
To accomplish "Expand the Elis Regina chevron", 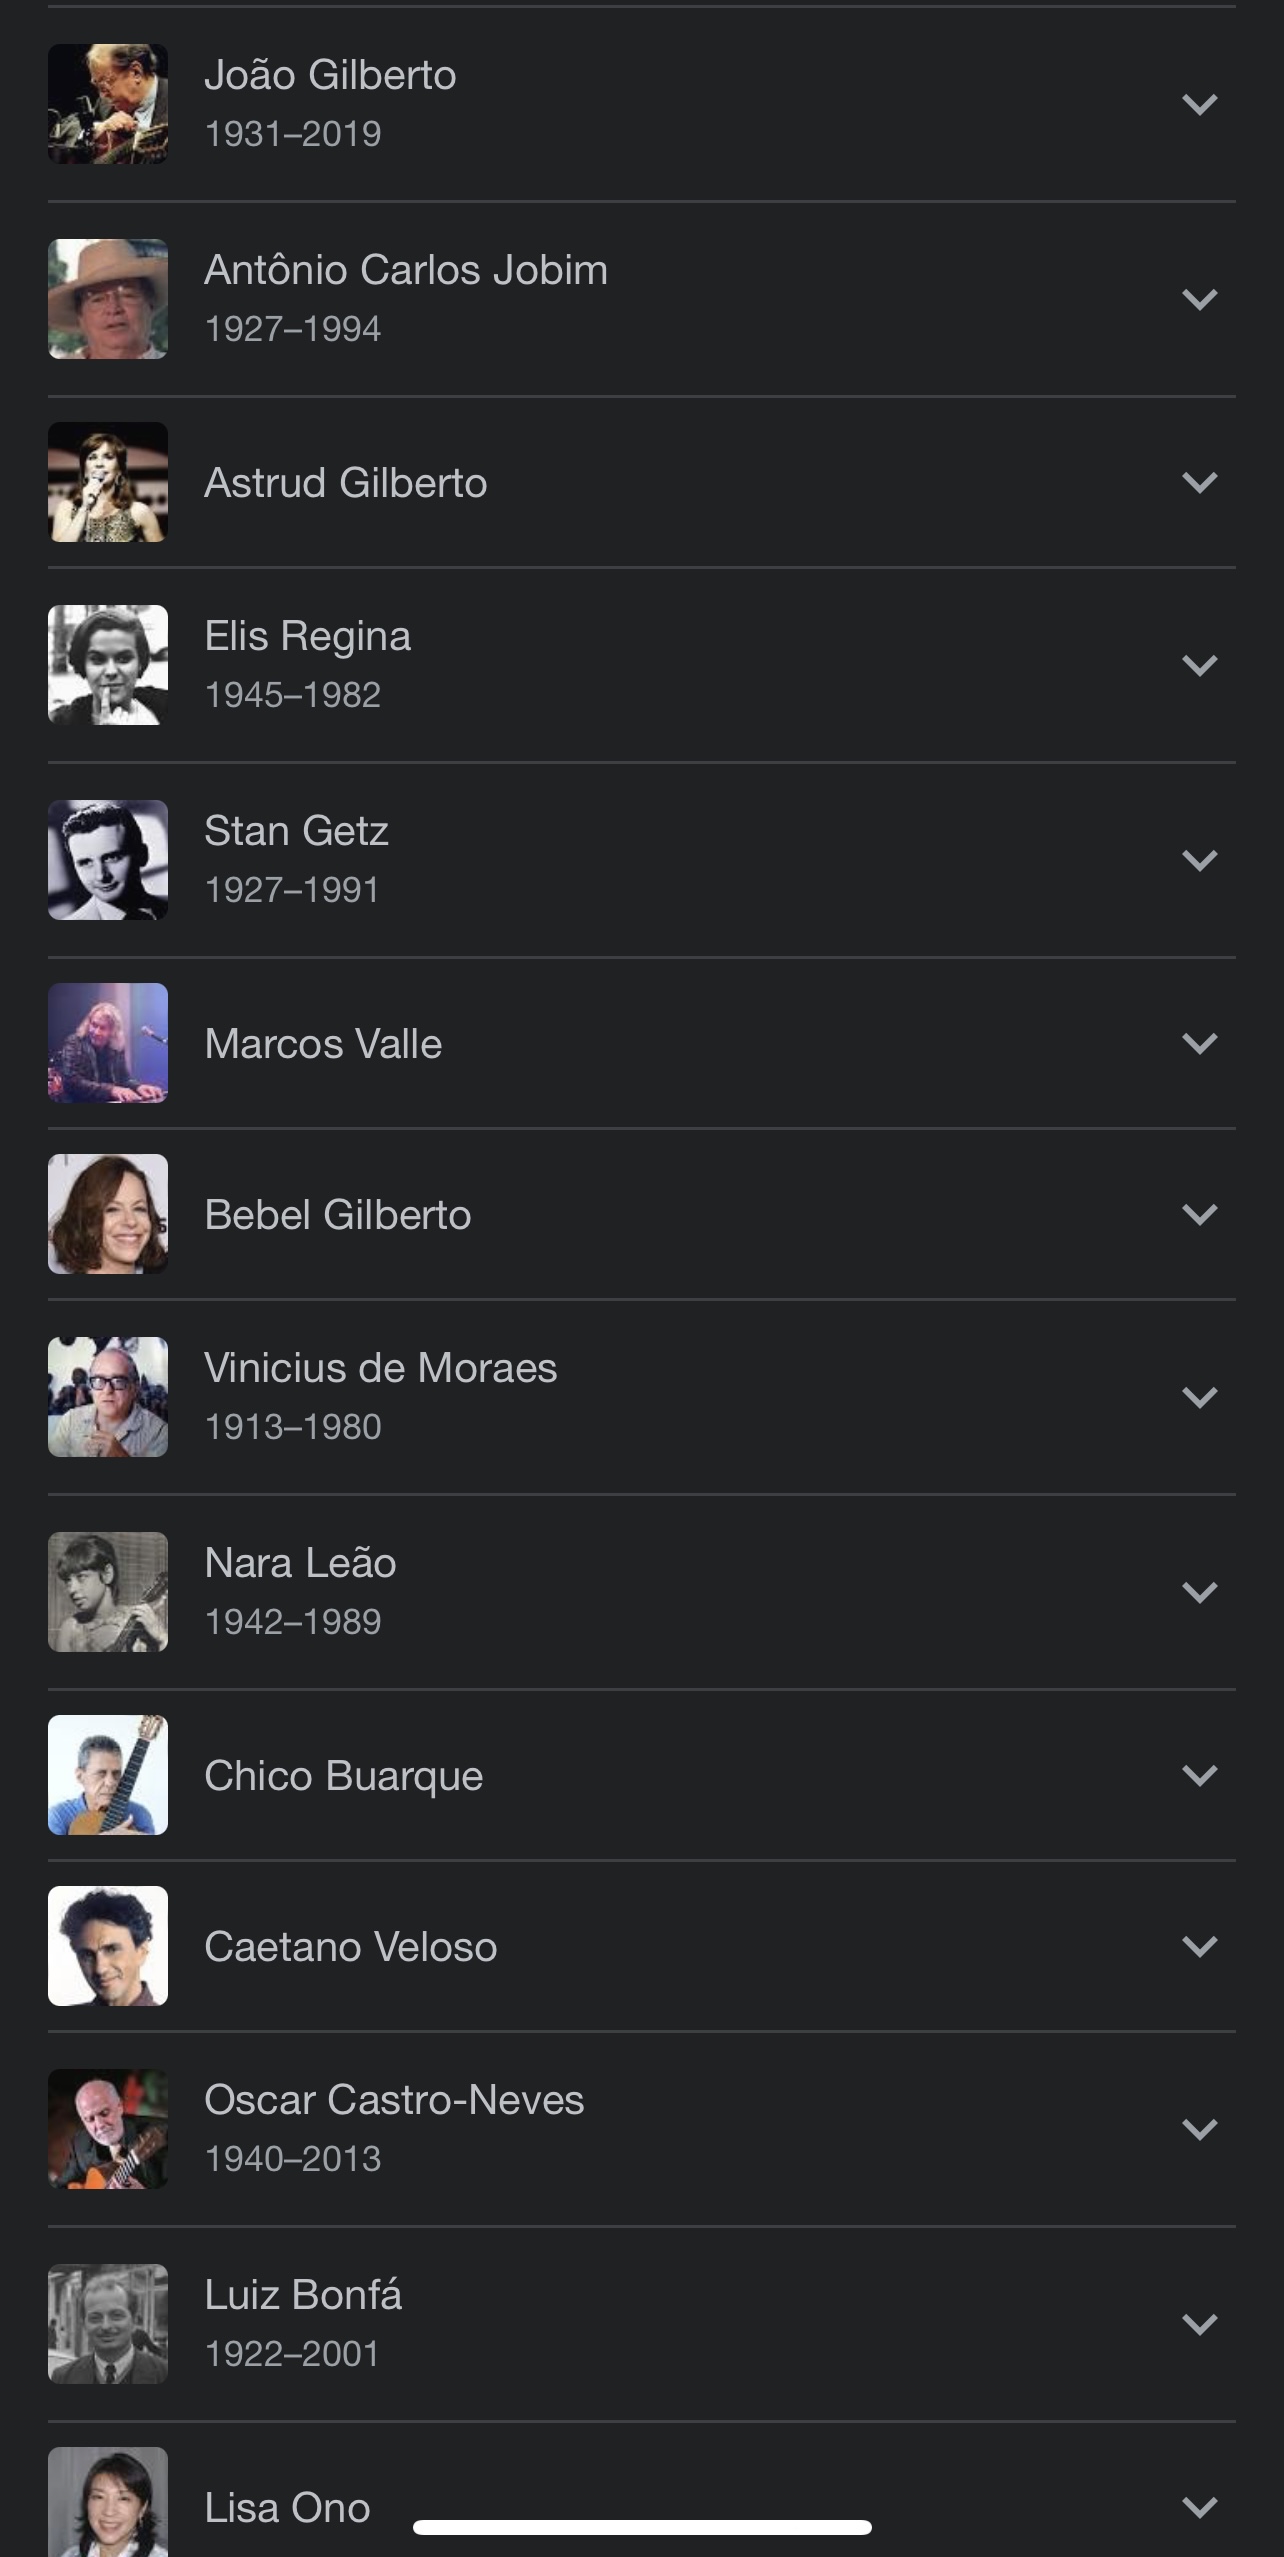I will [x=1199, y=665].
